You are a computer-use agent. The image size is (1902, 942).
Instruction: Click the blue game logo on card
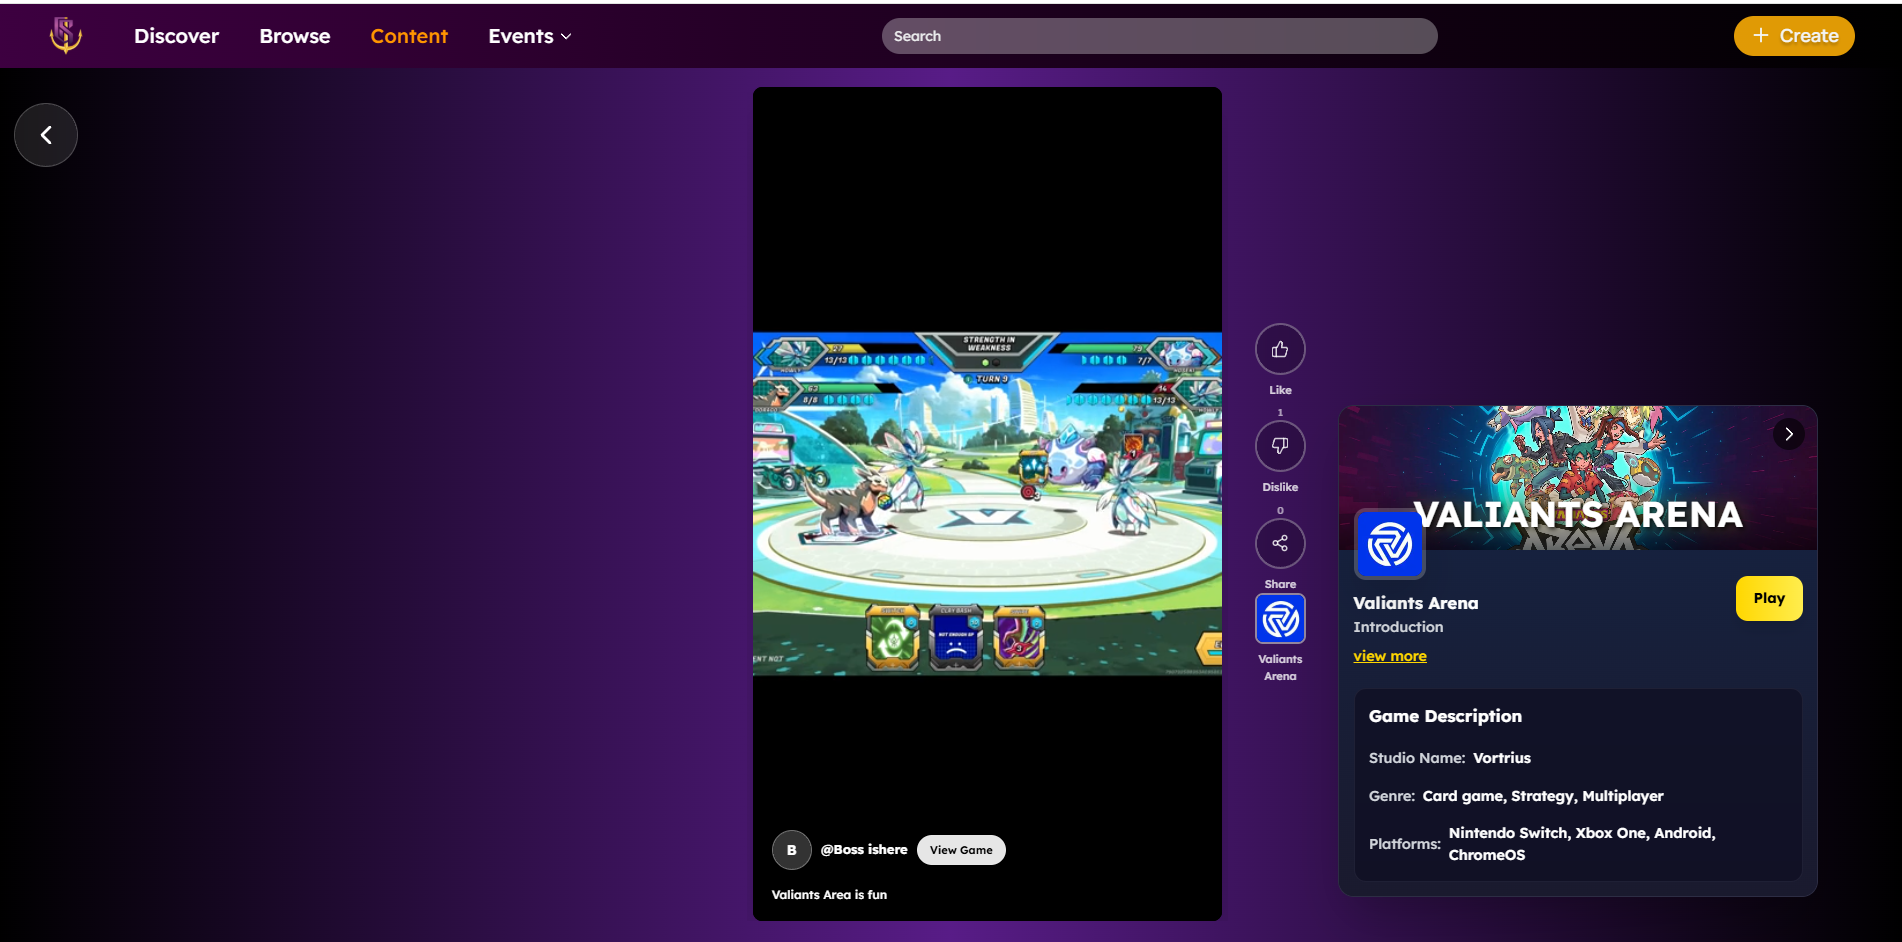(1389, 544)
